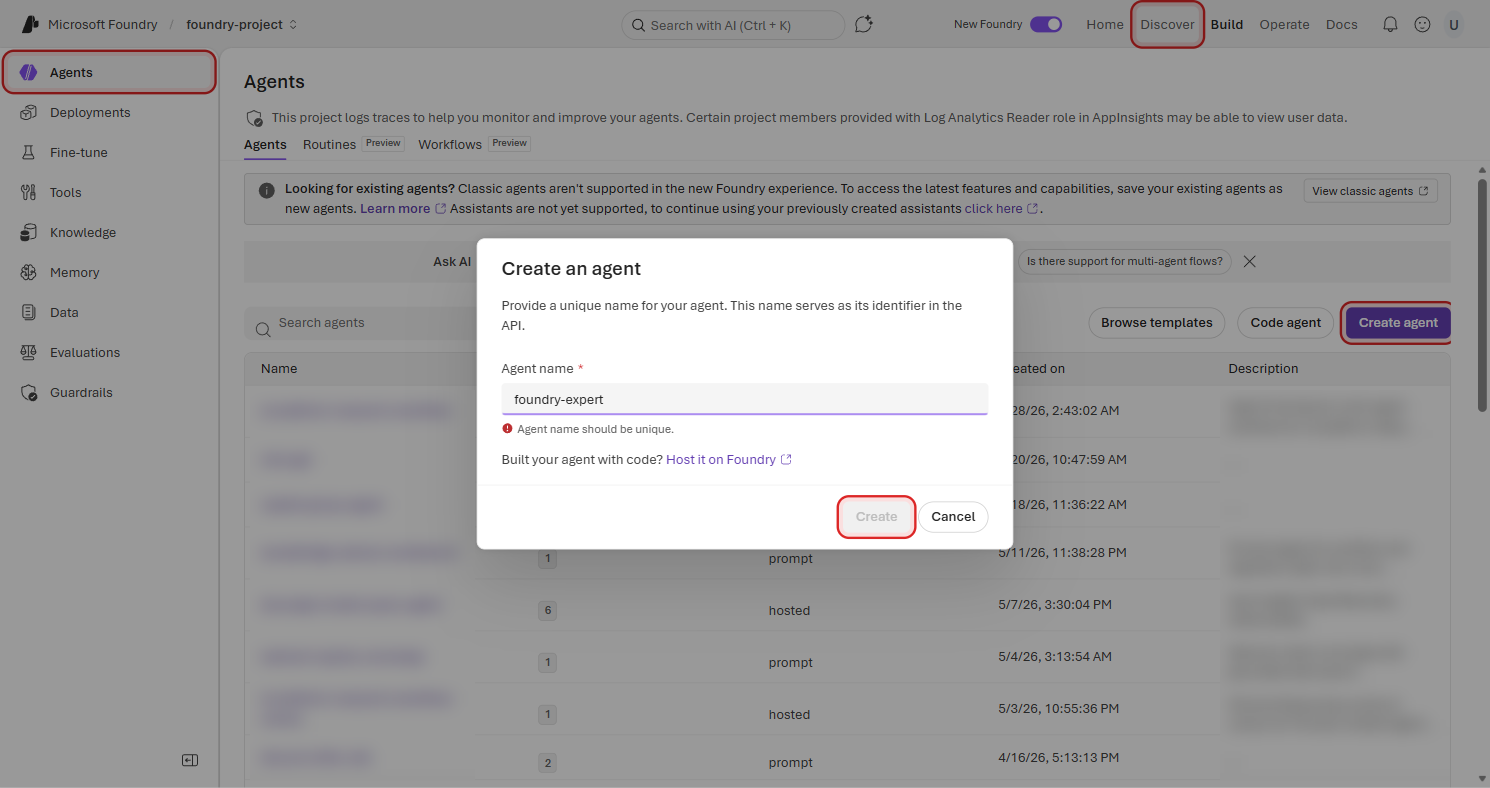Click multi-agent flows suggestion chip
Screen dimensions: 1490x788
click(x=1125, y=261)
